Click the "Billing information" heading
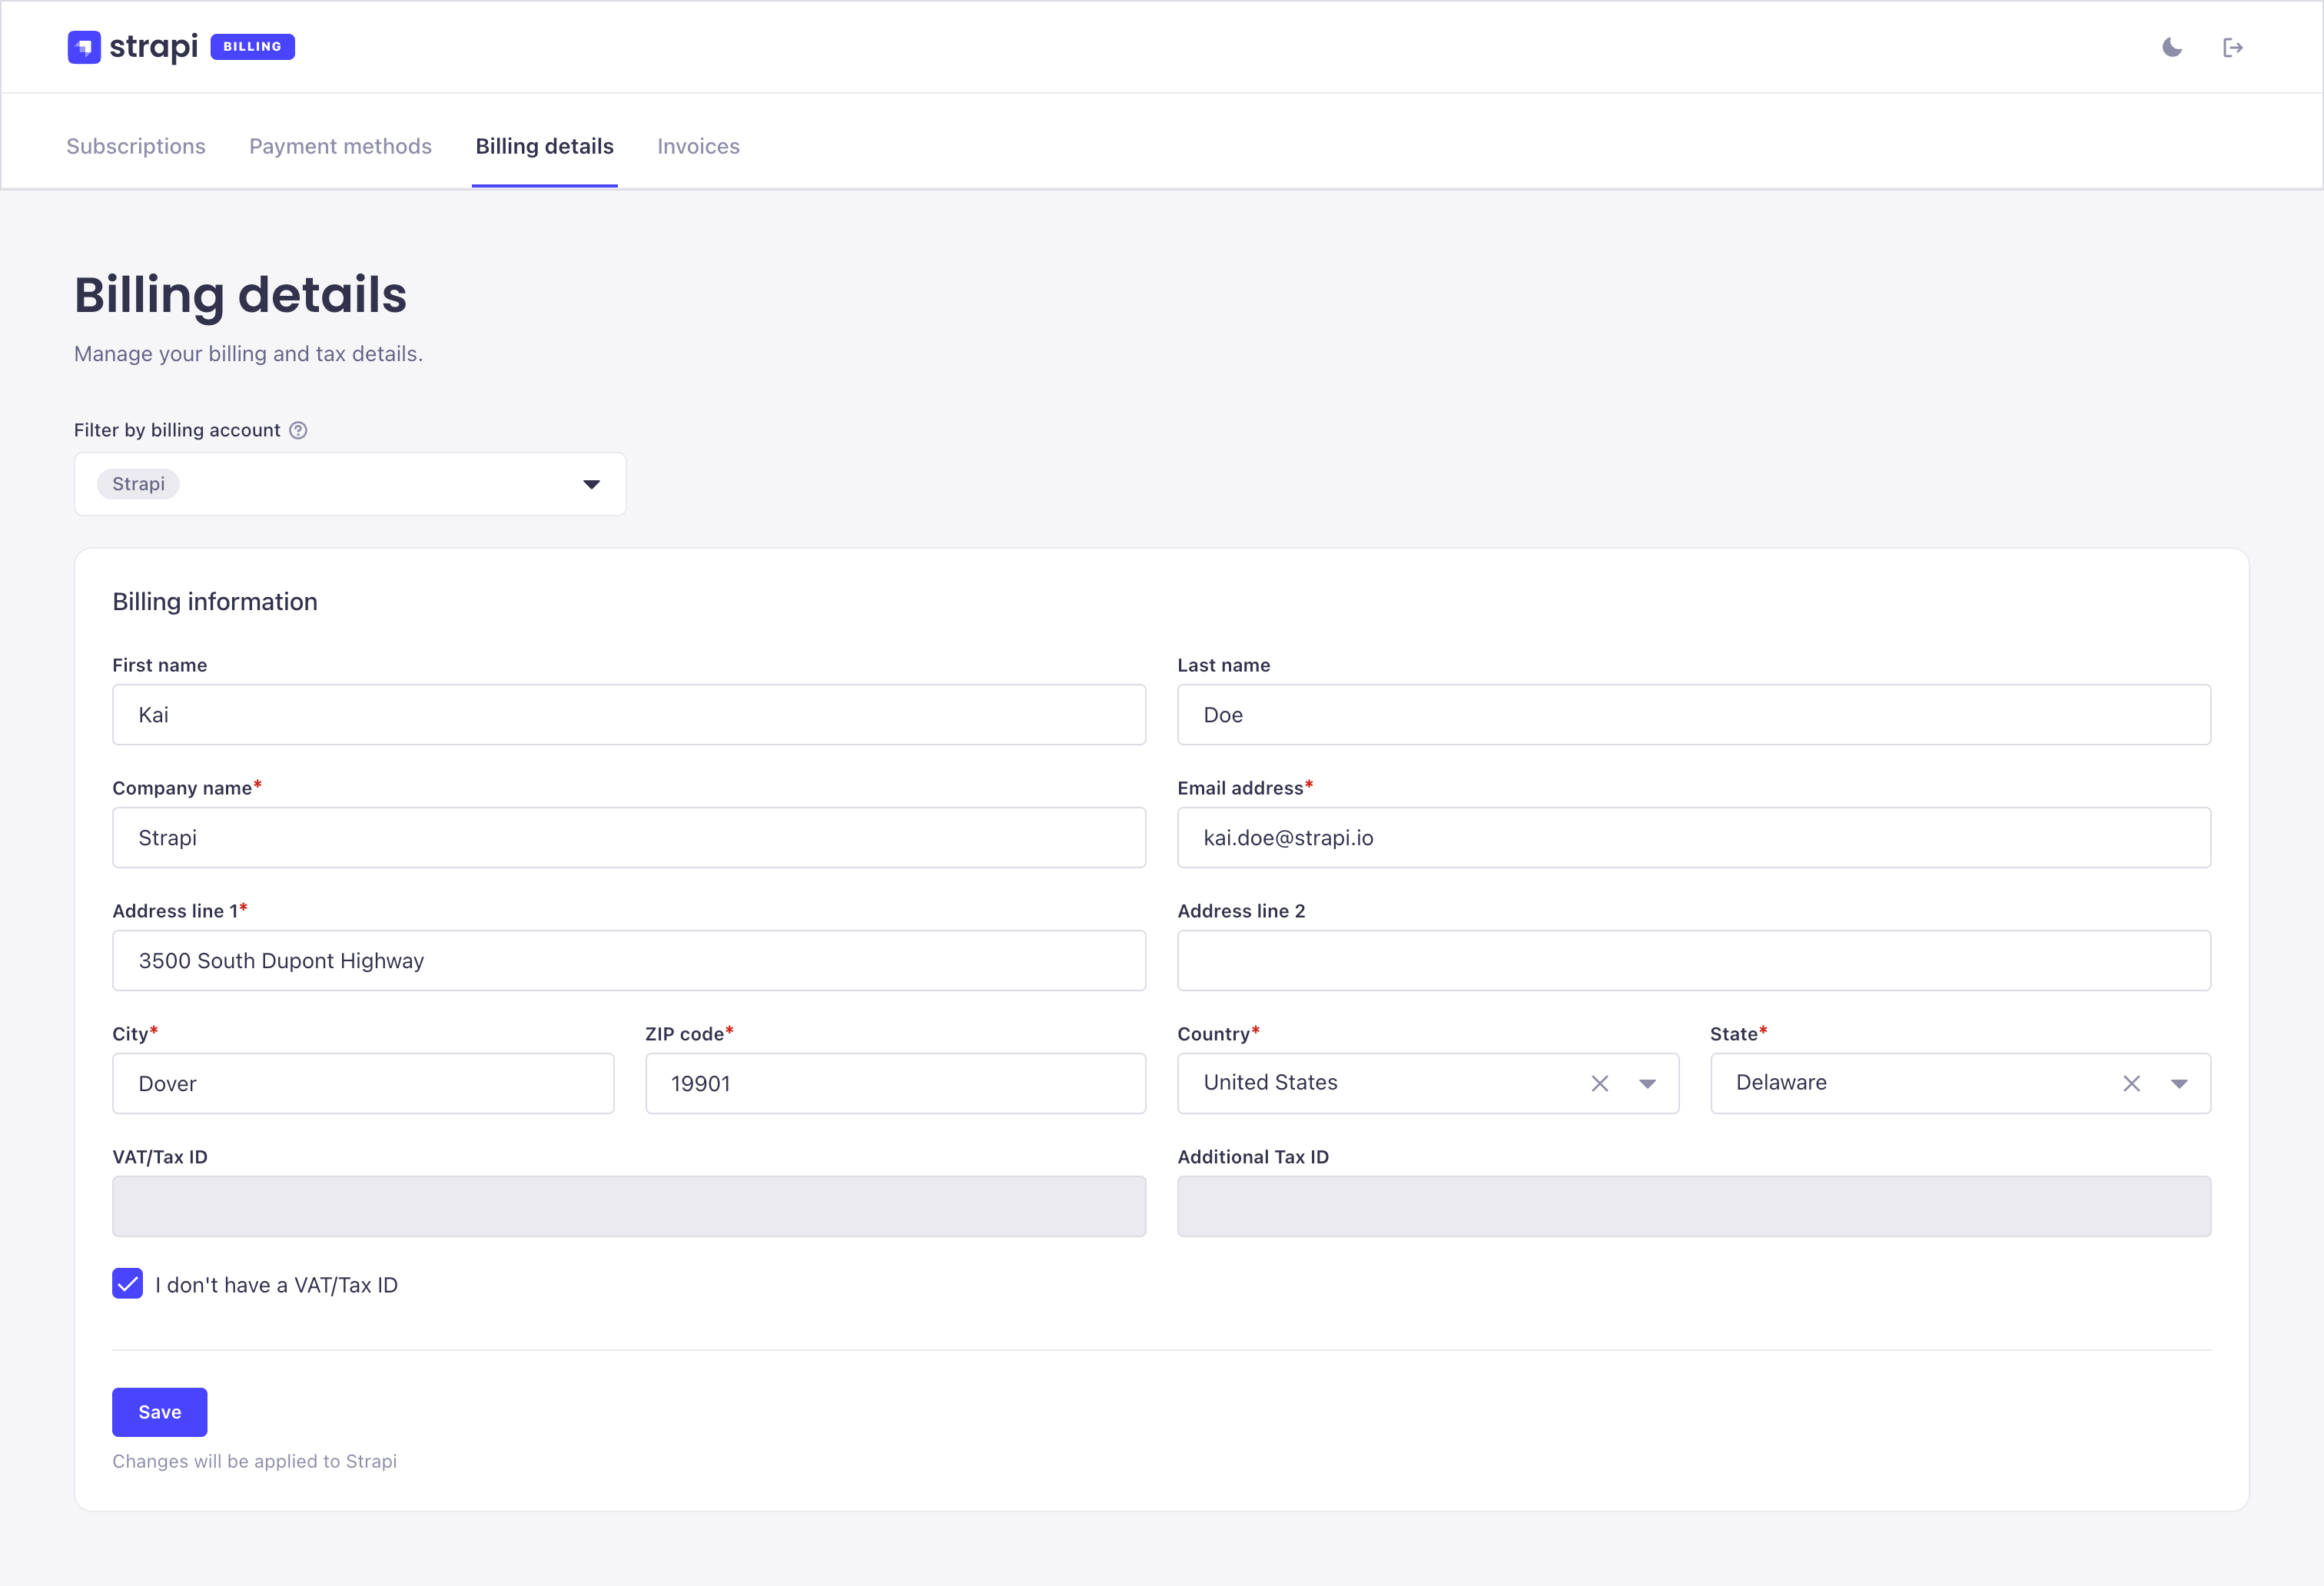 point(215,602)
